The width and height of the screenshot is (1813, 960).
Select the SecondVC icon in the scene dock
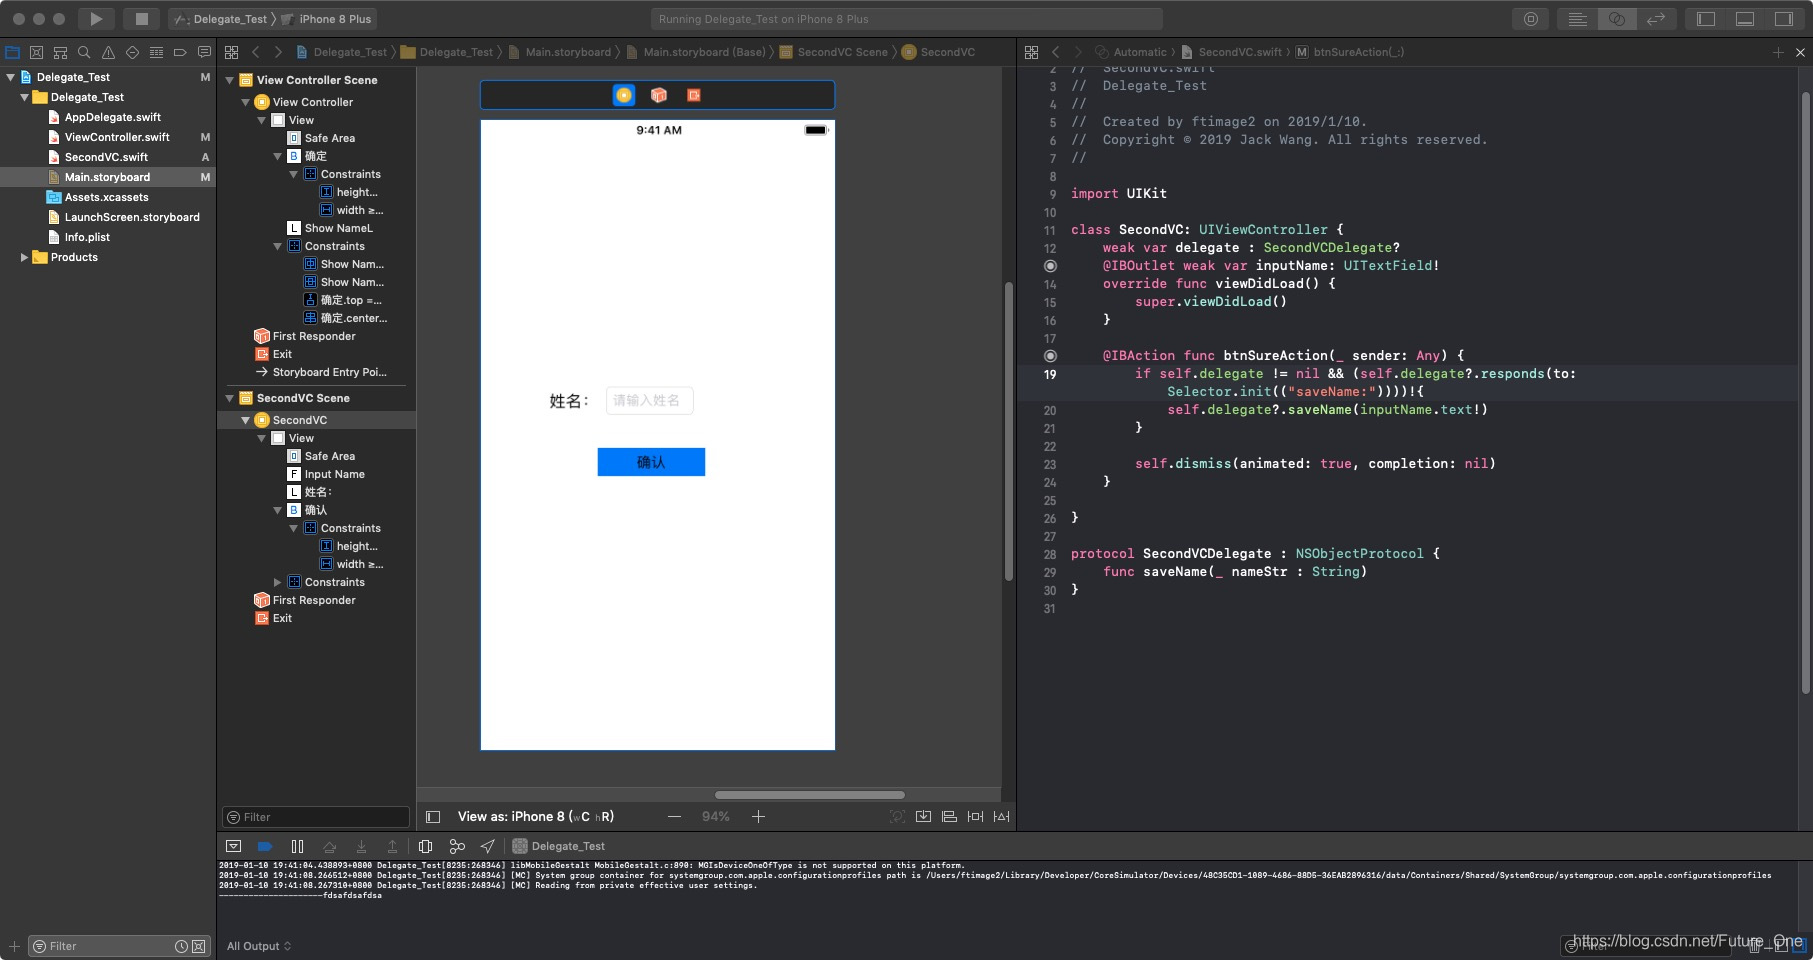click(x=624, y=95)
